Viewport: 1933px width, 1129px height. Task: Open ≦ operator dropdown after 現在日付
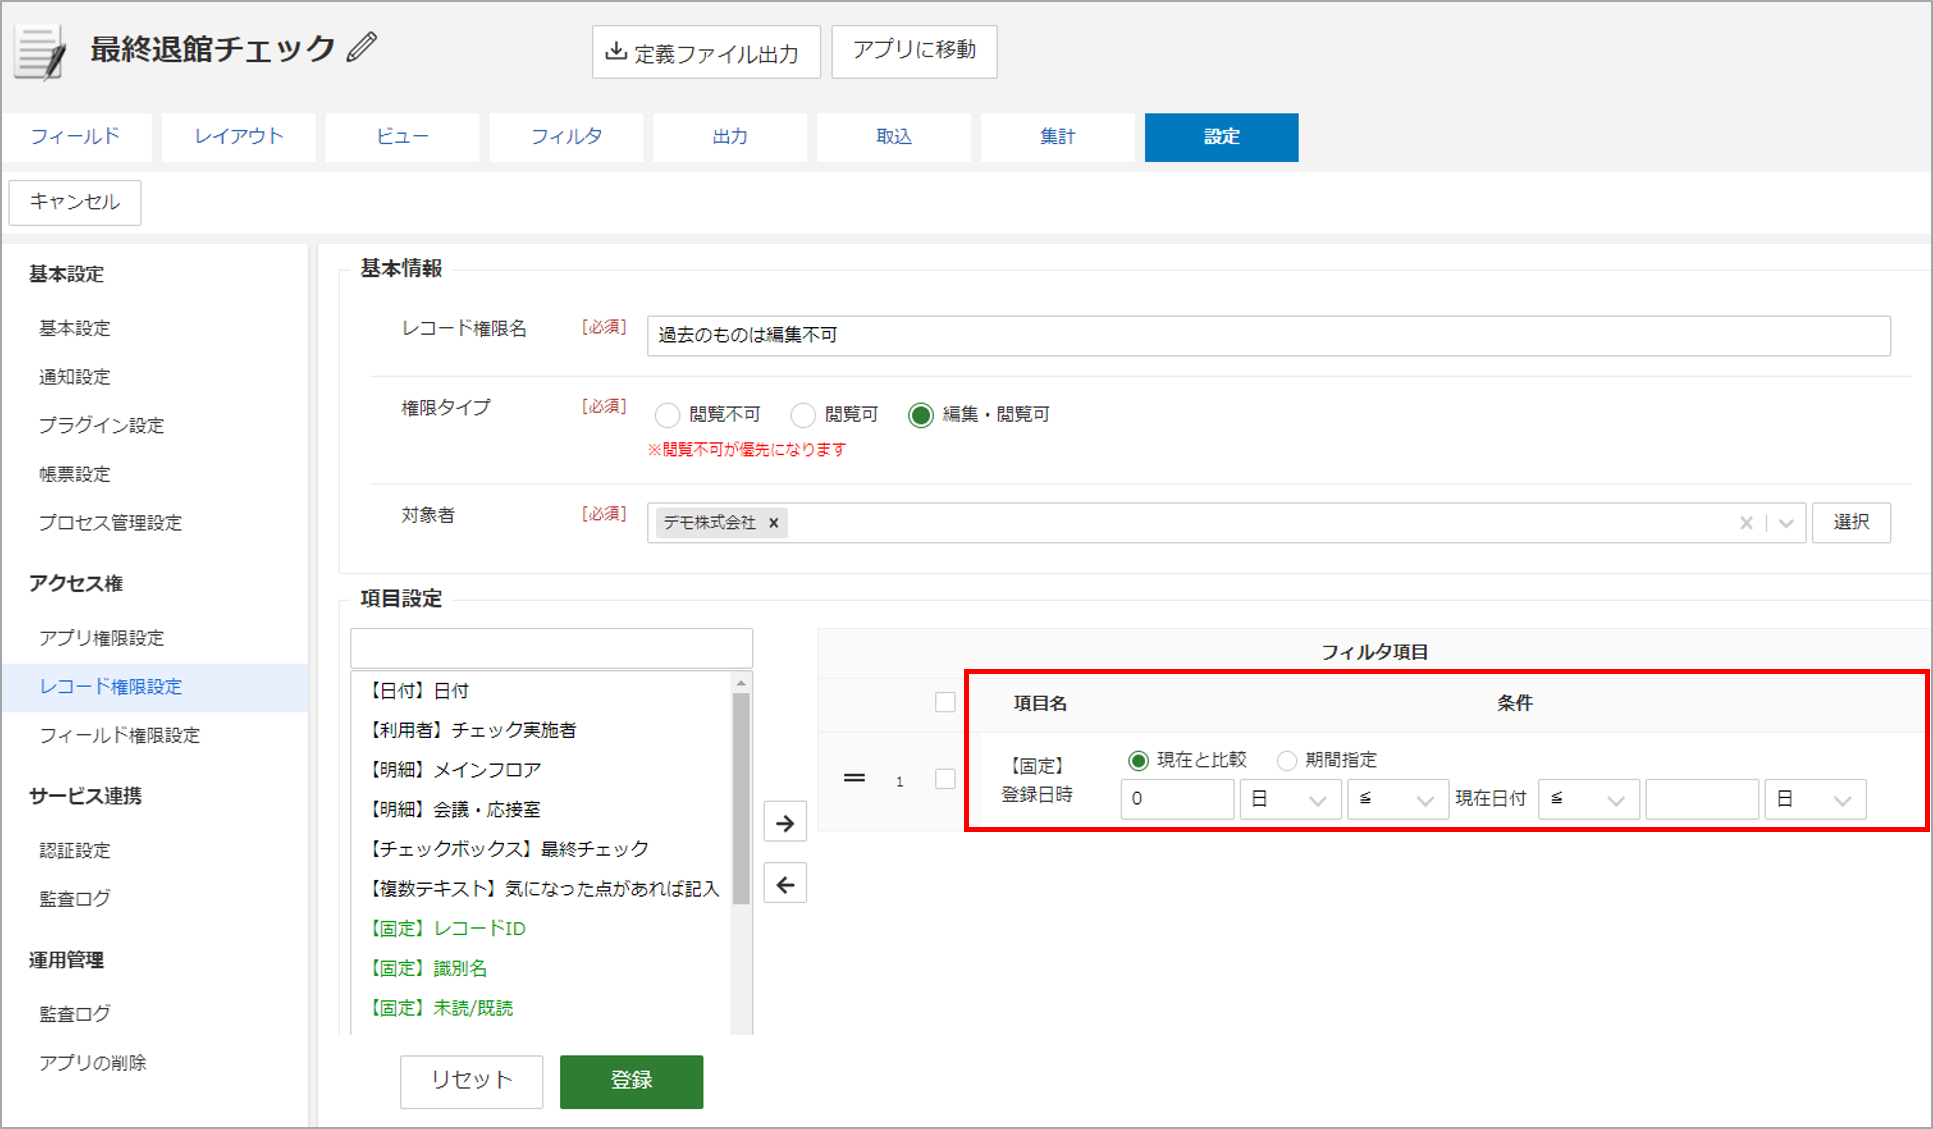click(x=1588, y=799)
